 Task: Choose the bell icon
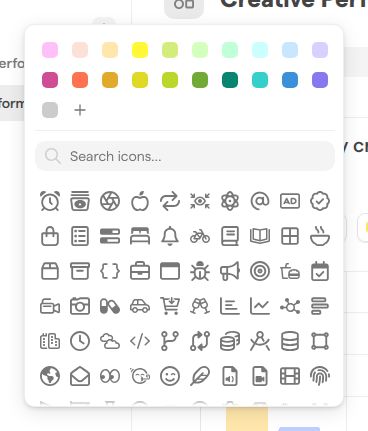tap(170, 236)
